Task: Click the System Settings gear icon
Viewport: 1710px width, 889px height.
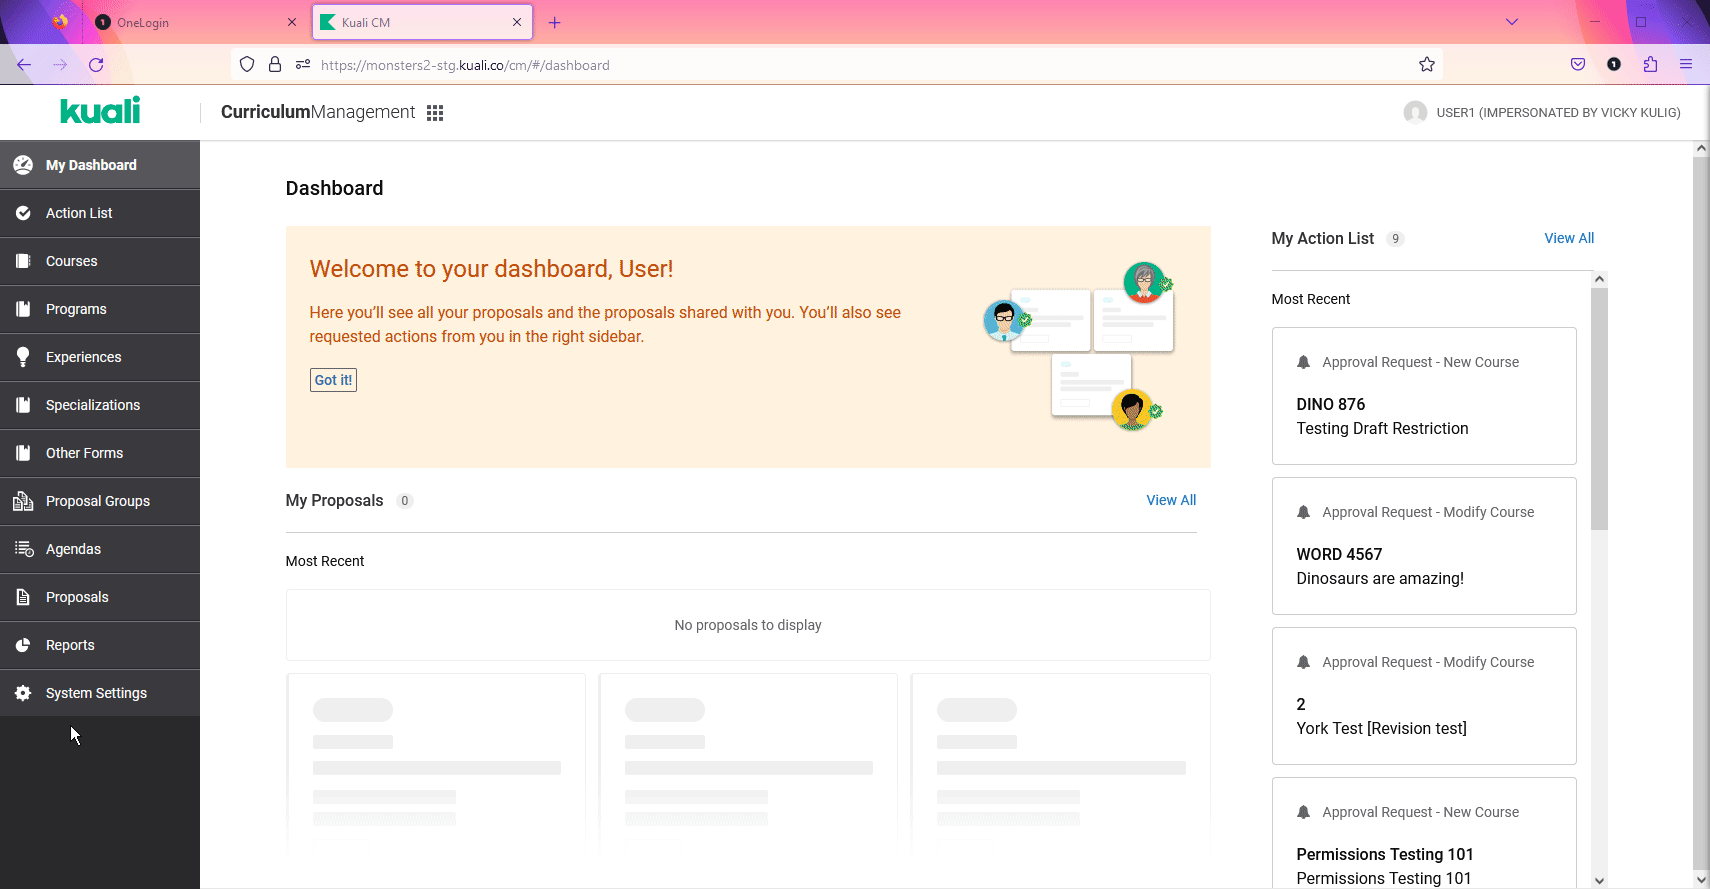Action: point(23,693)
